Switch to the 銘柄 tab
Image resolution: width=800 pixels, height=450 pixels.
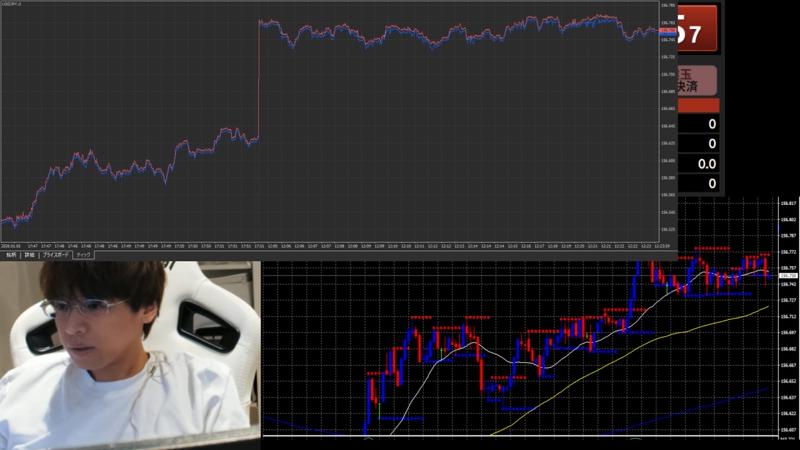(x=10, y=255)
